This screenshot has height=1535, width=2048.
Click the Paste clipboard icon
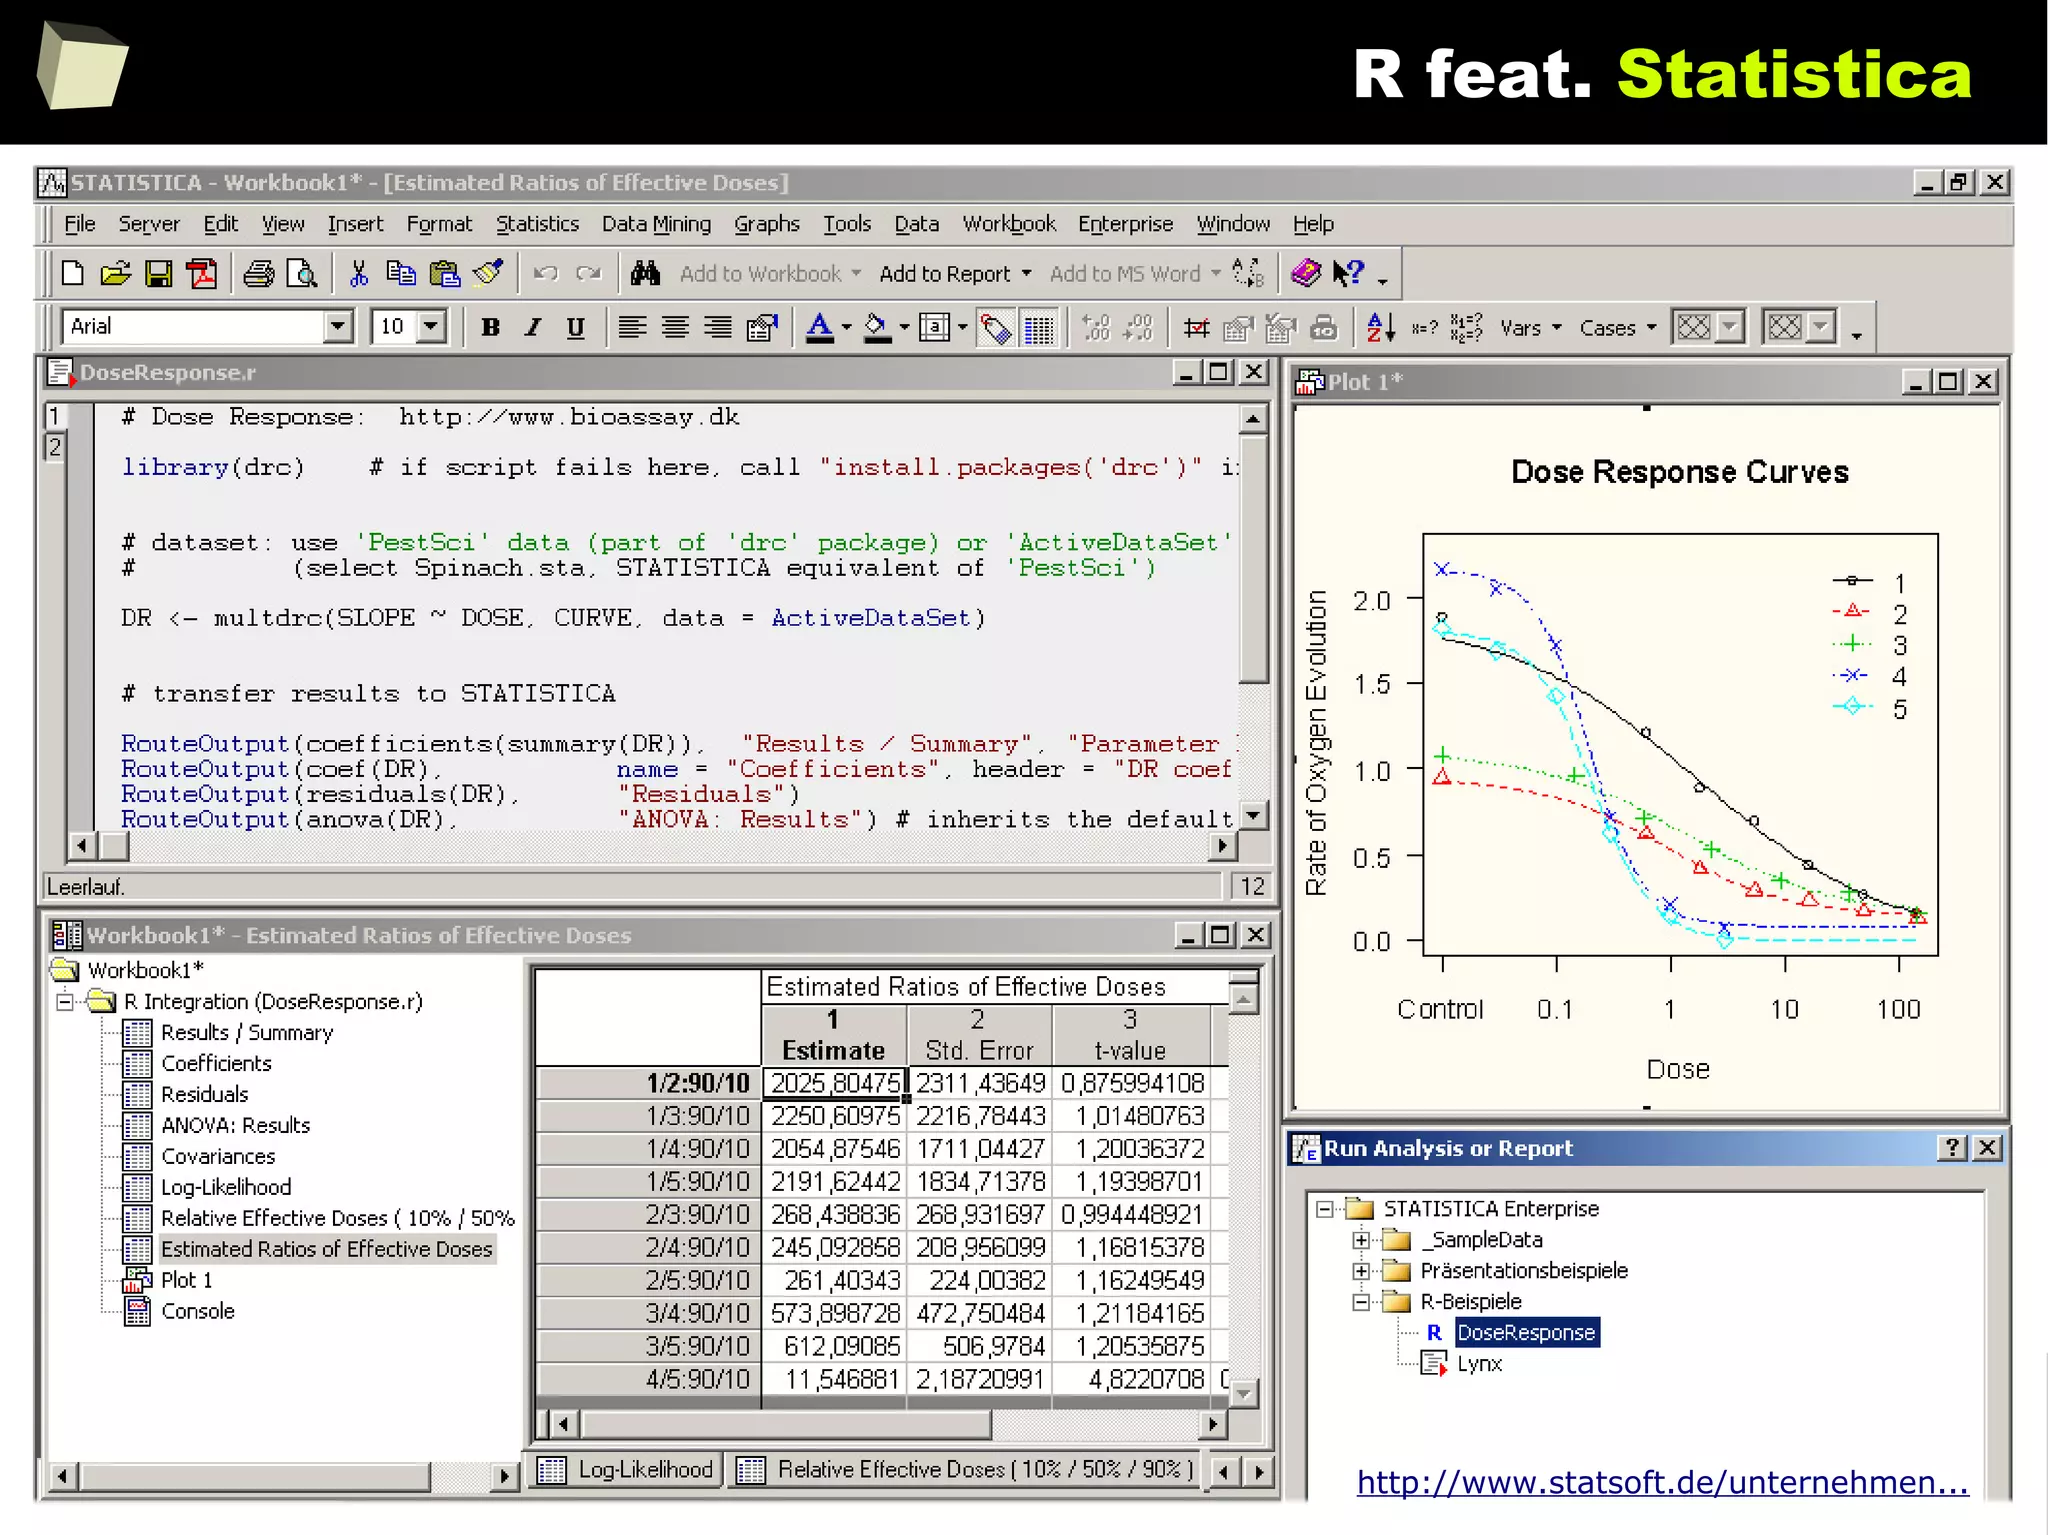pyautogui.click(x=444, y=273)
